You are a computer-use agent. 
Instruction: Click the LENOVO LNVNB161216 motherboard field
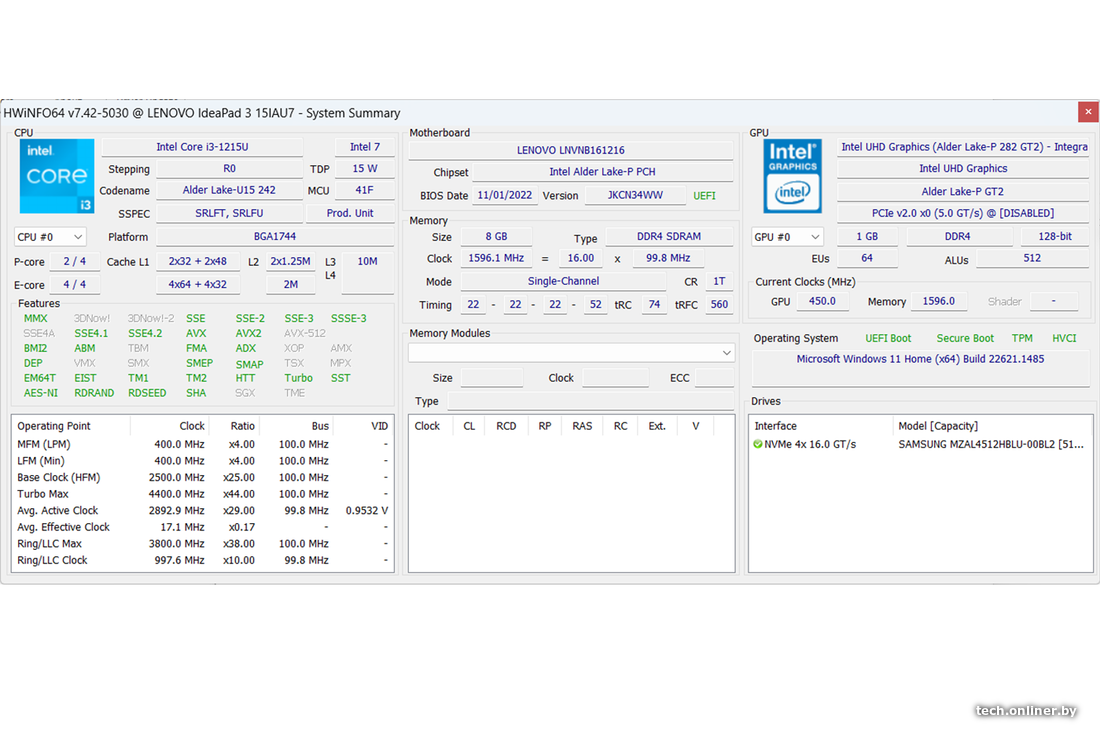(570, 150)
